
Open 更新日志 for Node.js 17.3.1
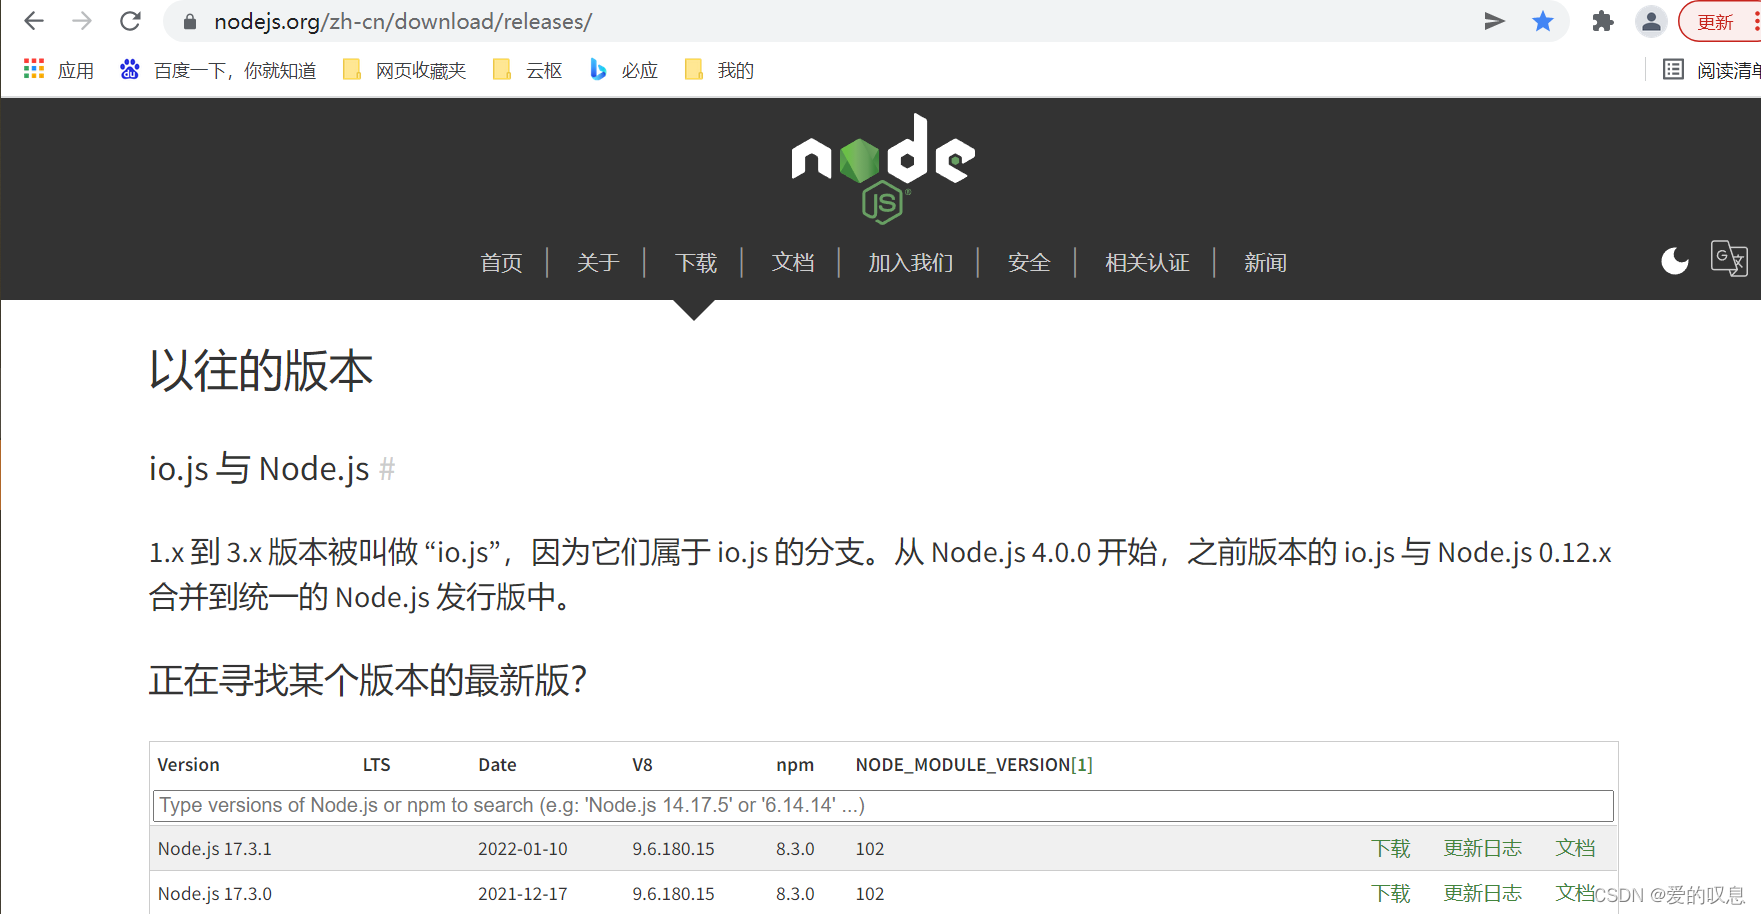(1482, 849)
